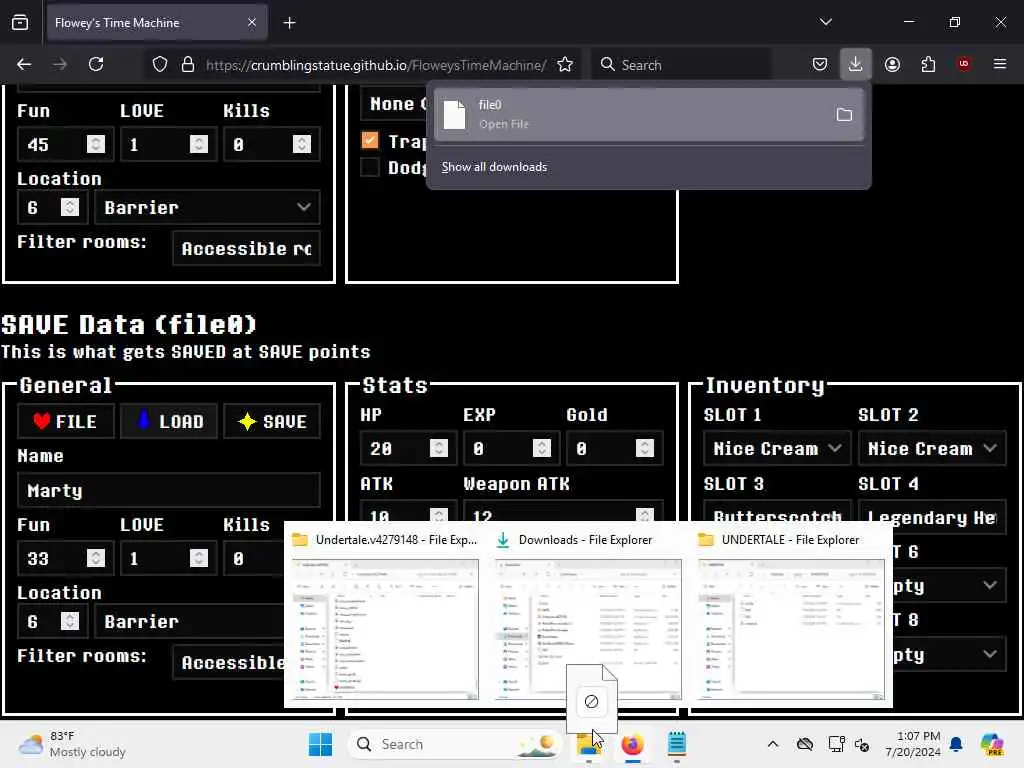
Task: Click the SAVE Data Fun 33 stepper
Action: [x=96, y=558]
